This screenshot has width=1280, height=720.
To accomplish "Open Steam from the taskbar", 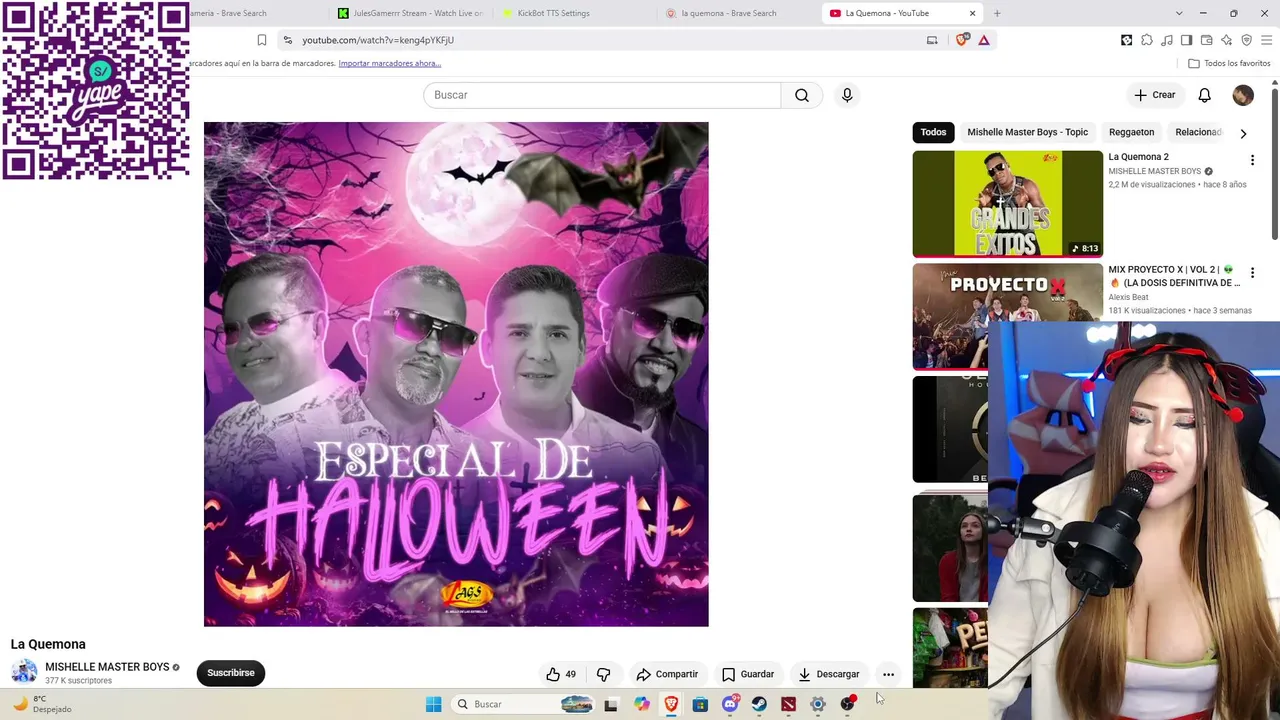I will (759, 704).
